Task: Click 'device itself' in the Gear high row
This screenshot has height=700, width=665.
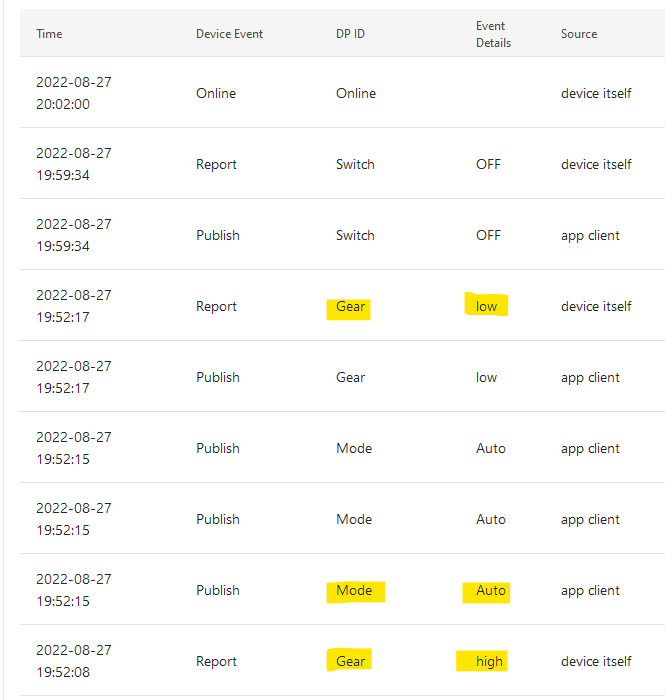Action: 596,661
